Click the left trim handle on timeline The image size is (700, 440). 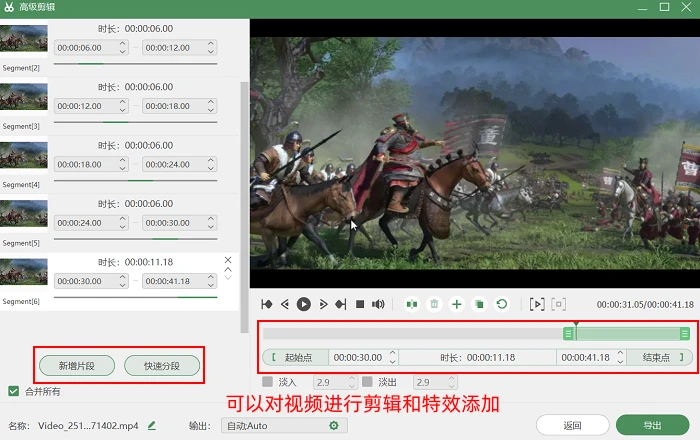coord(568,333)
